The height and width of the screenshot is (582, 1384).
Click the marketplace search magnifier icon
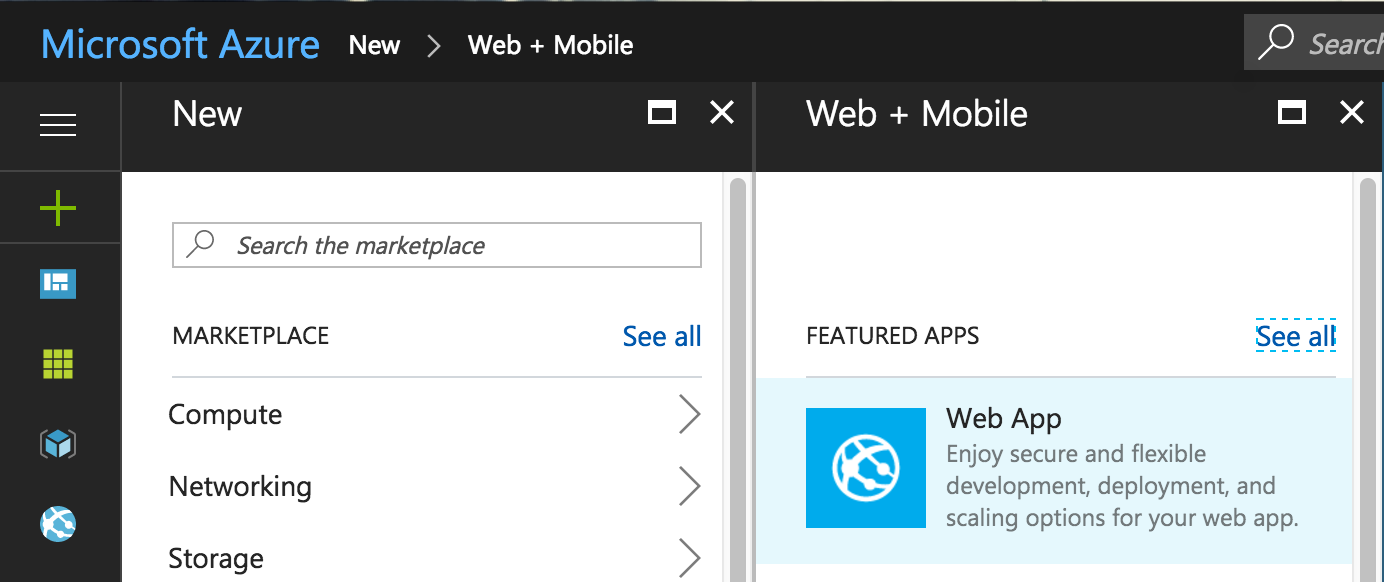point(201,244)
